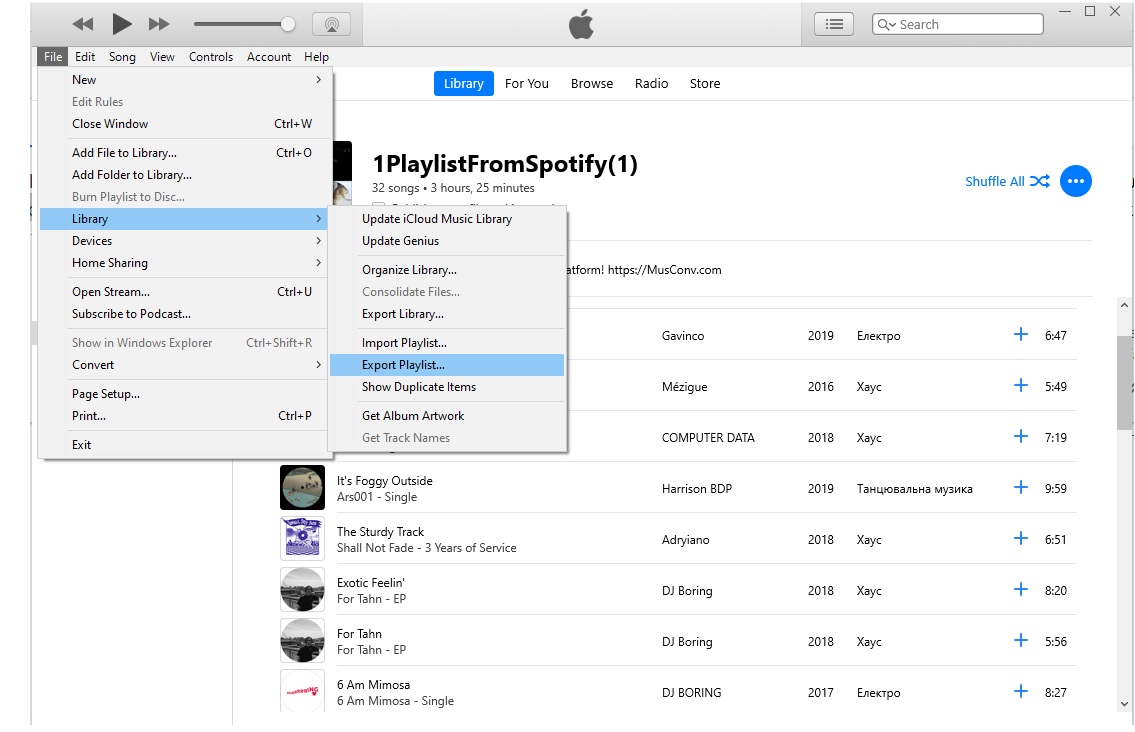Open the Controls menu
This screenshot has width=1135, height=732.
[211, 56]
